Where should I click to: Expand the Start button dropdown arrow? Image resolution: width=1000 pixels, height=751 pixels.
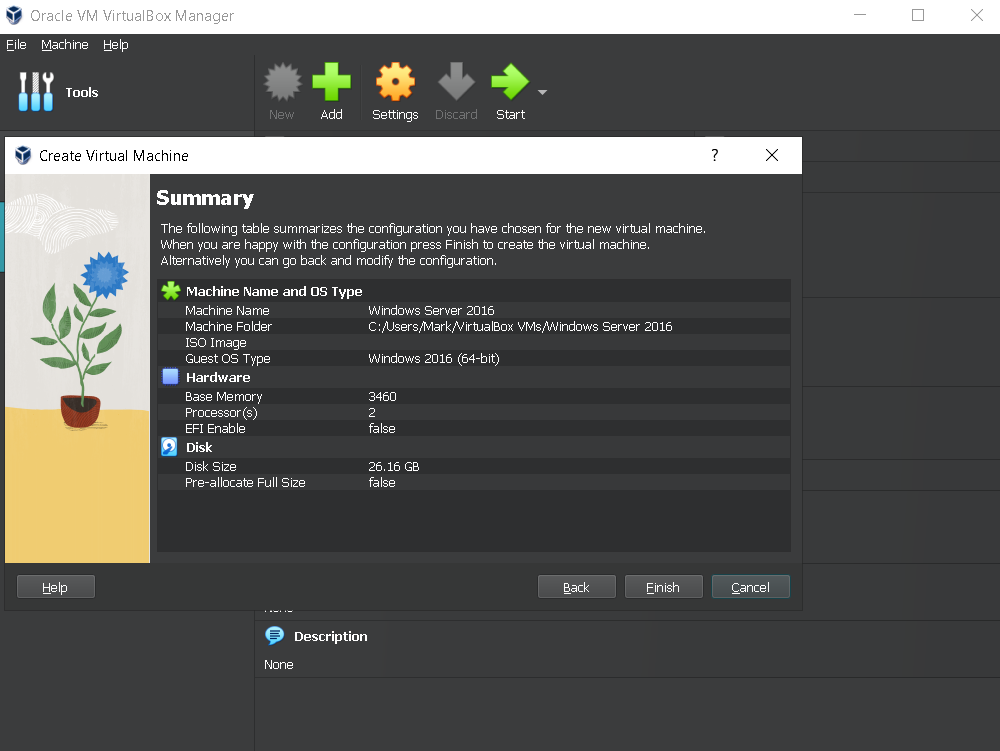coord(543,92)
